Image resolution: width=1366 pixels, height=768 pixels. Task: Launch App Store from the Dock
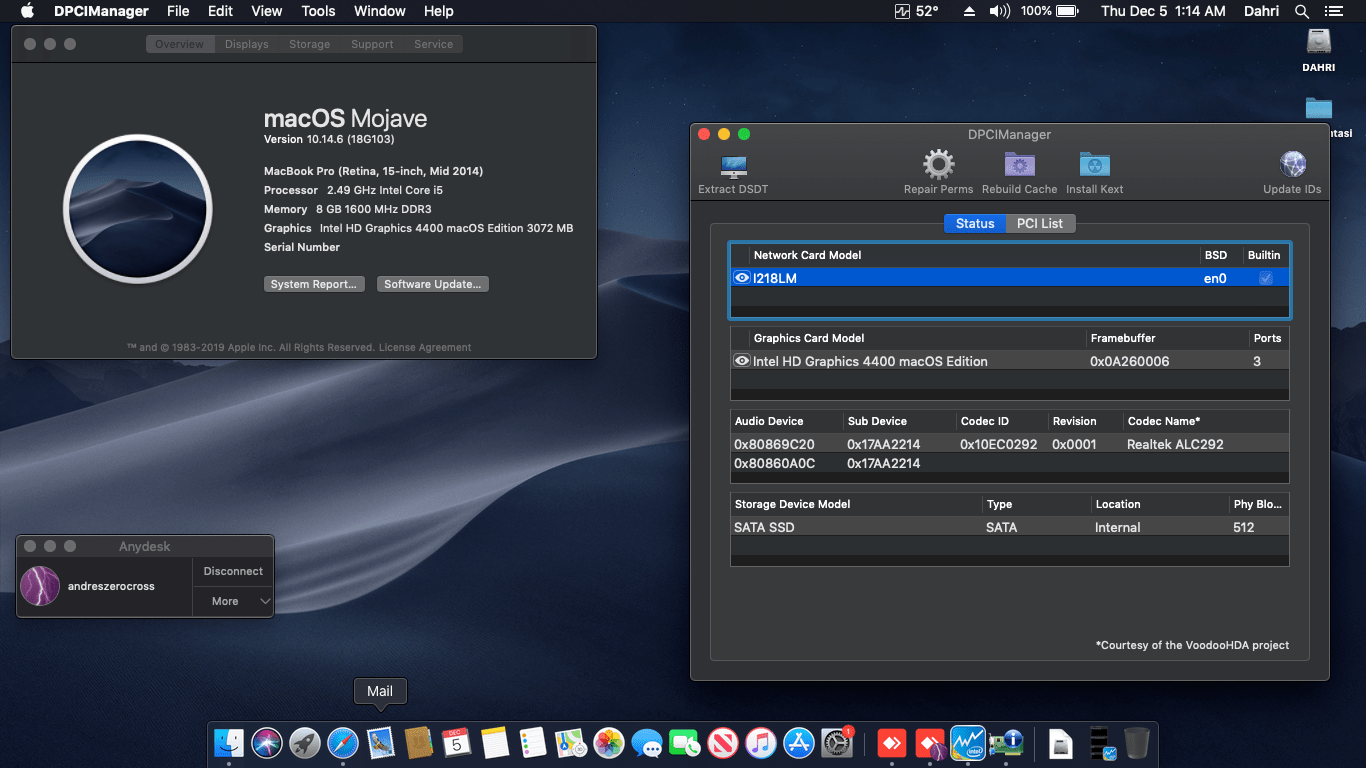pyautogui.click(x=799, y=743)
